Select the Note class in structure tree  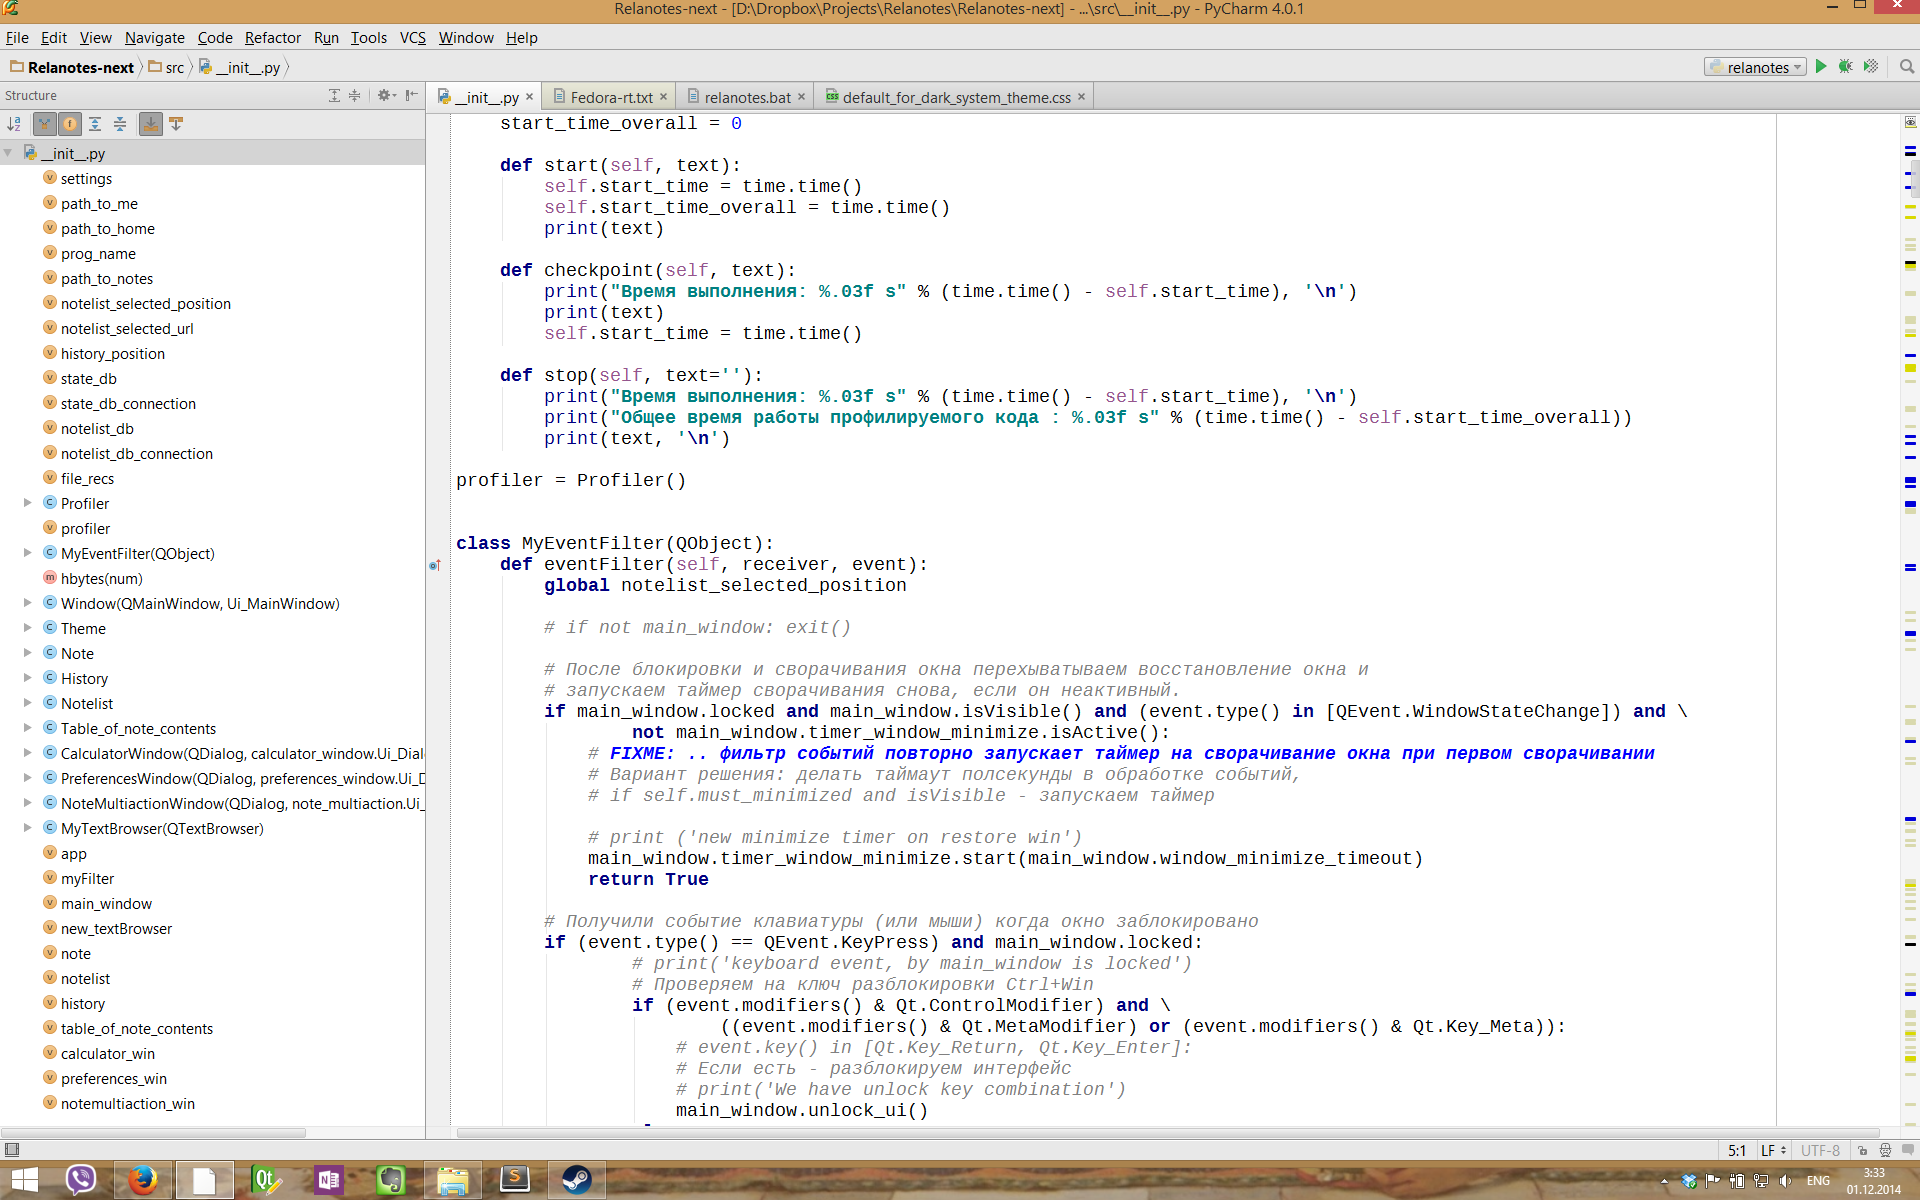[76, 653]
